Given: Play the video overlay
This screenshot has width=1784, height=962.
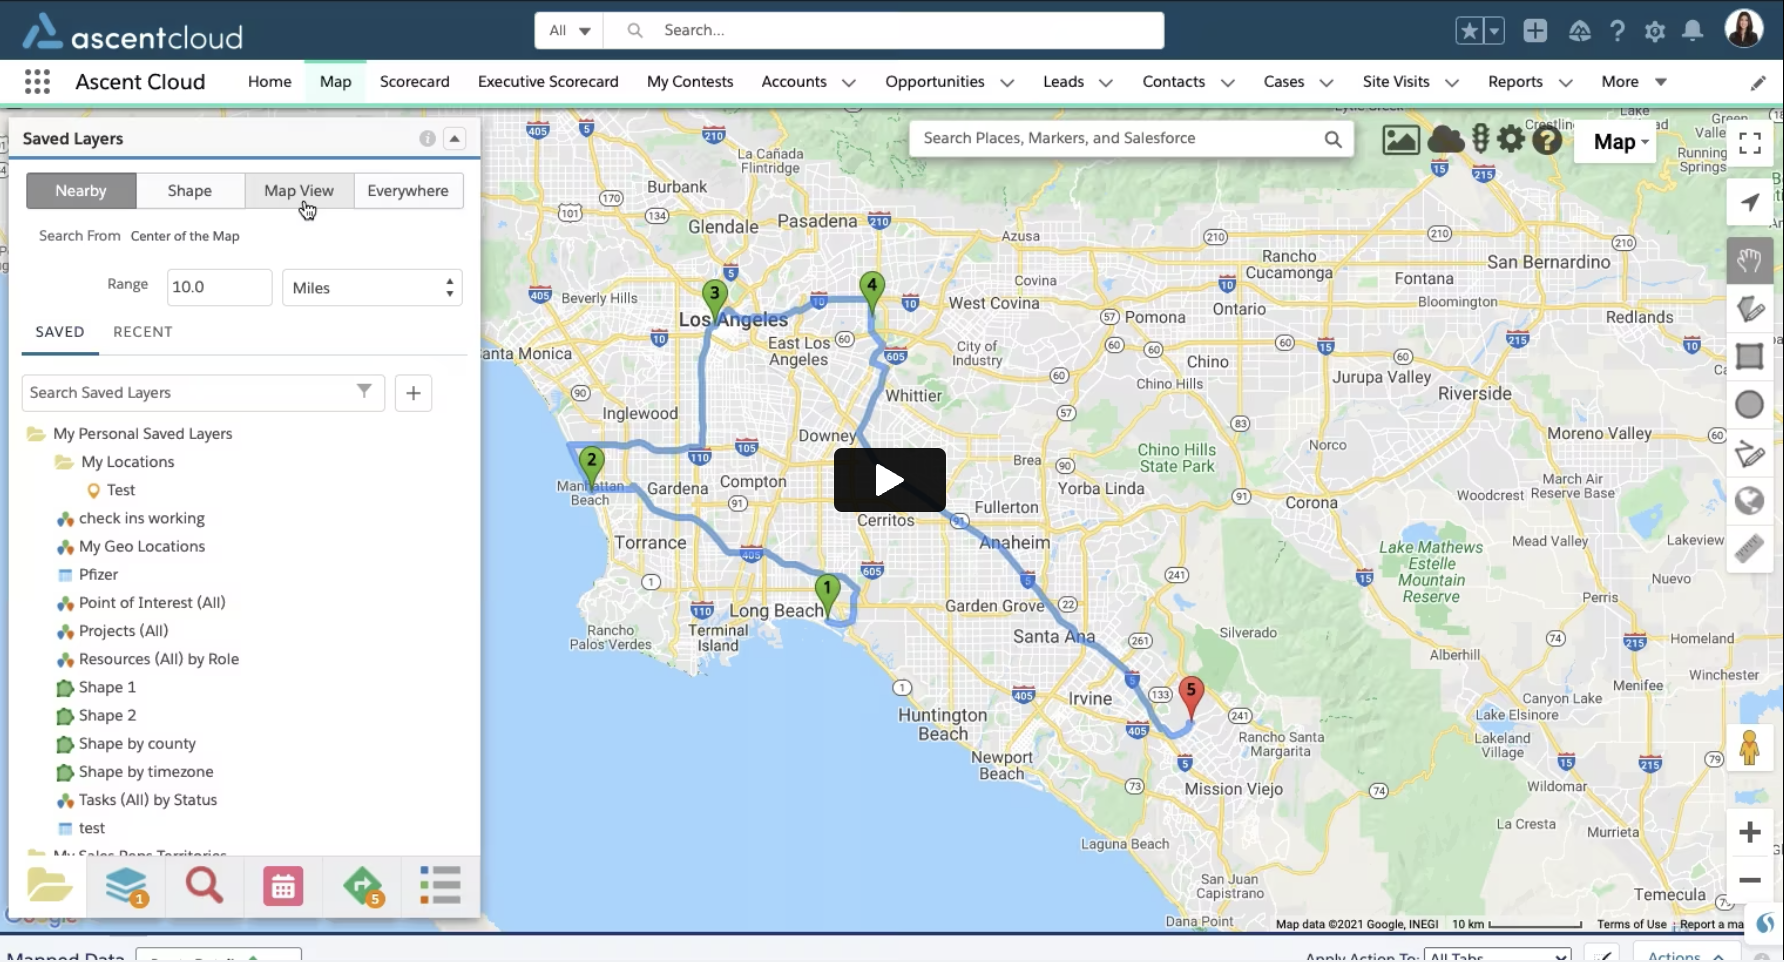Looking at the screenshot, I should [x=890, y=480].
